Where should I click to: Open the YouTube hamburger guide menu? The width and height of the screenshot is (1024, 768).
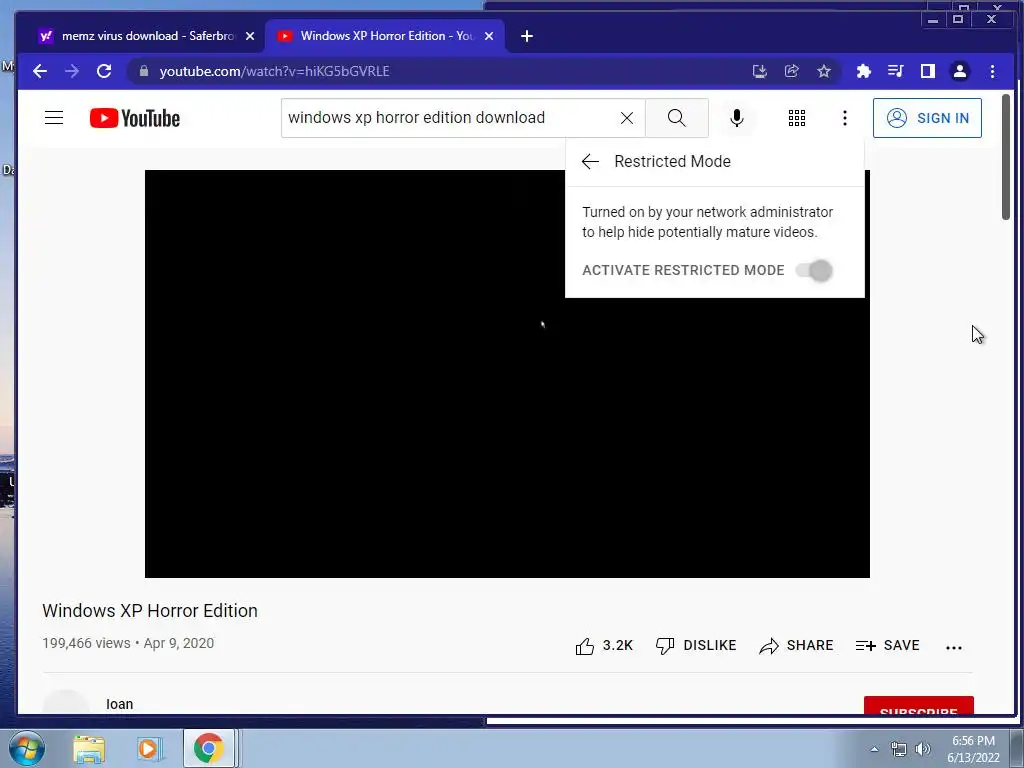pyautogui.click(x=54, y=118)
